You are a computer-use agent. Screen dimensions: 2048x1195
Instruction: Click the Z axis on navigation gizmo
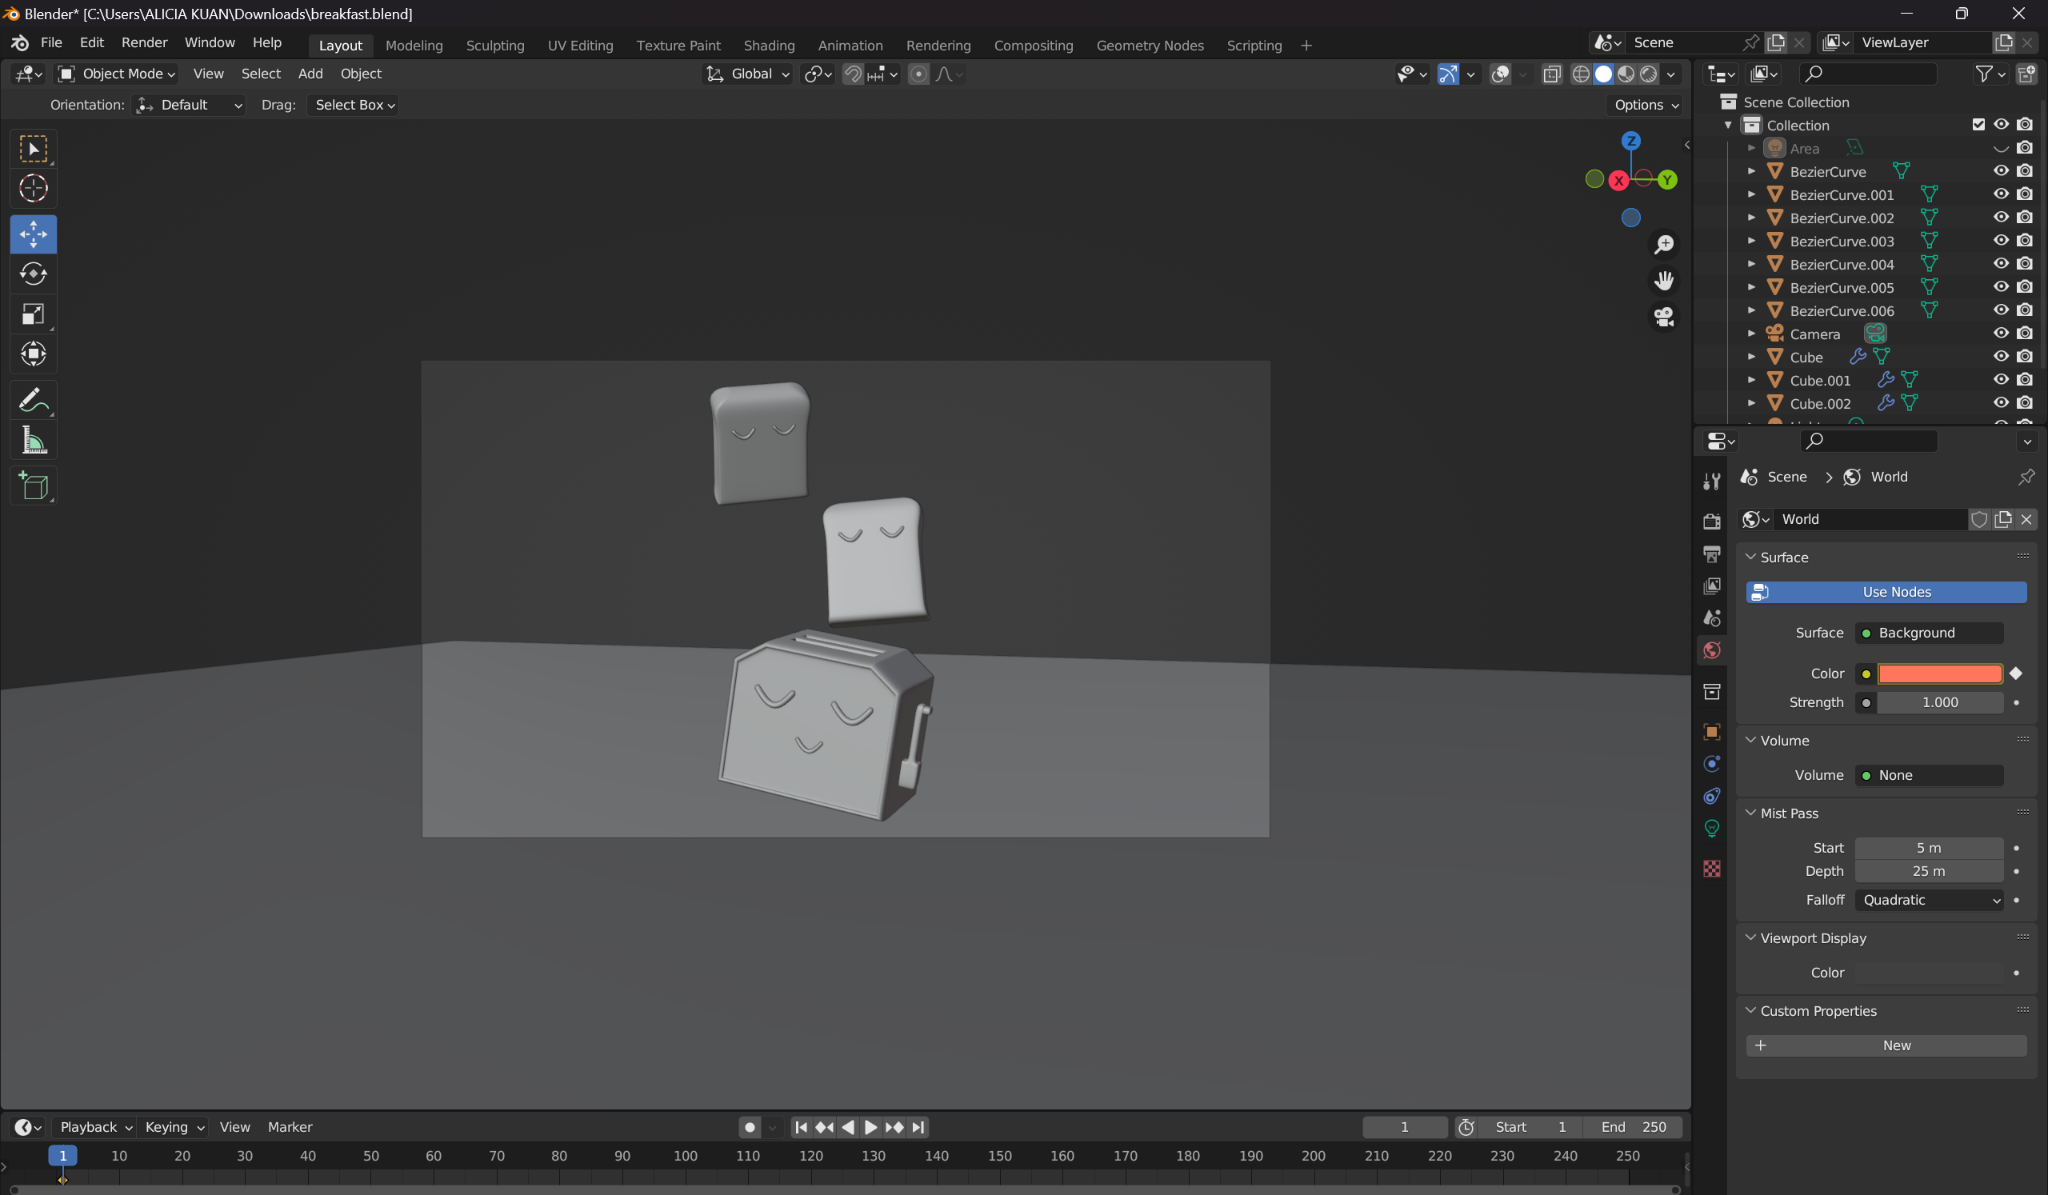click(x=1631, y=141)
